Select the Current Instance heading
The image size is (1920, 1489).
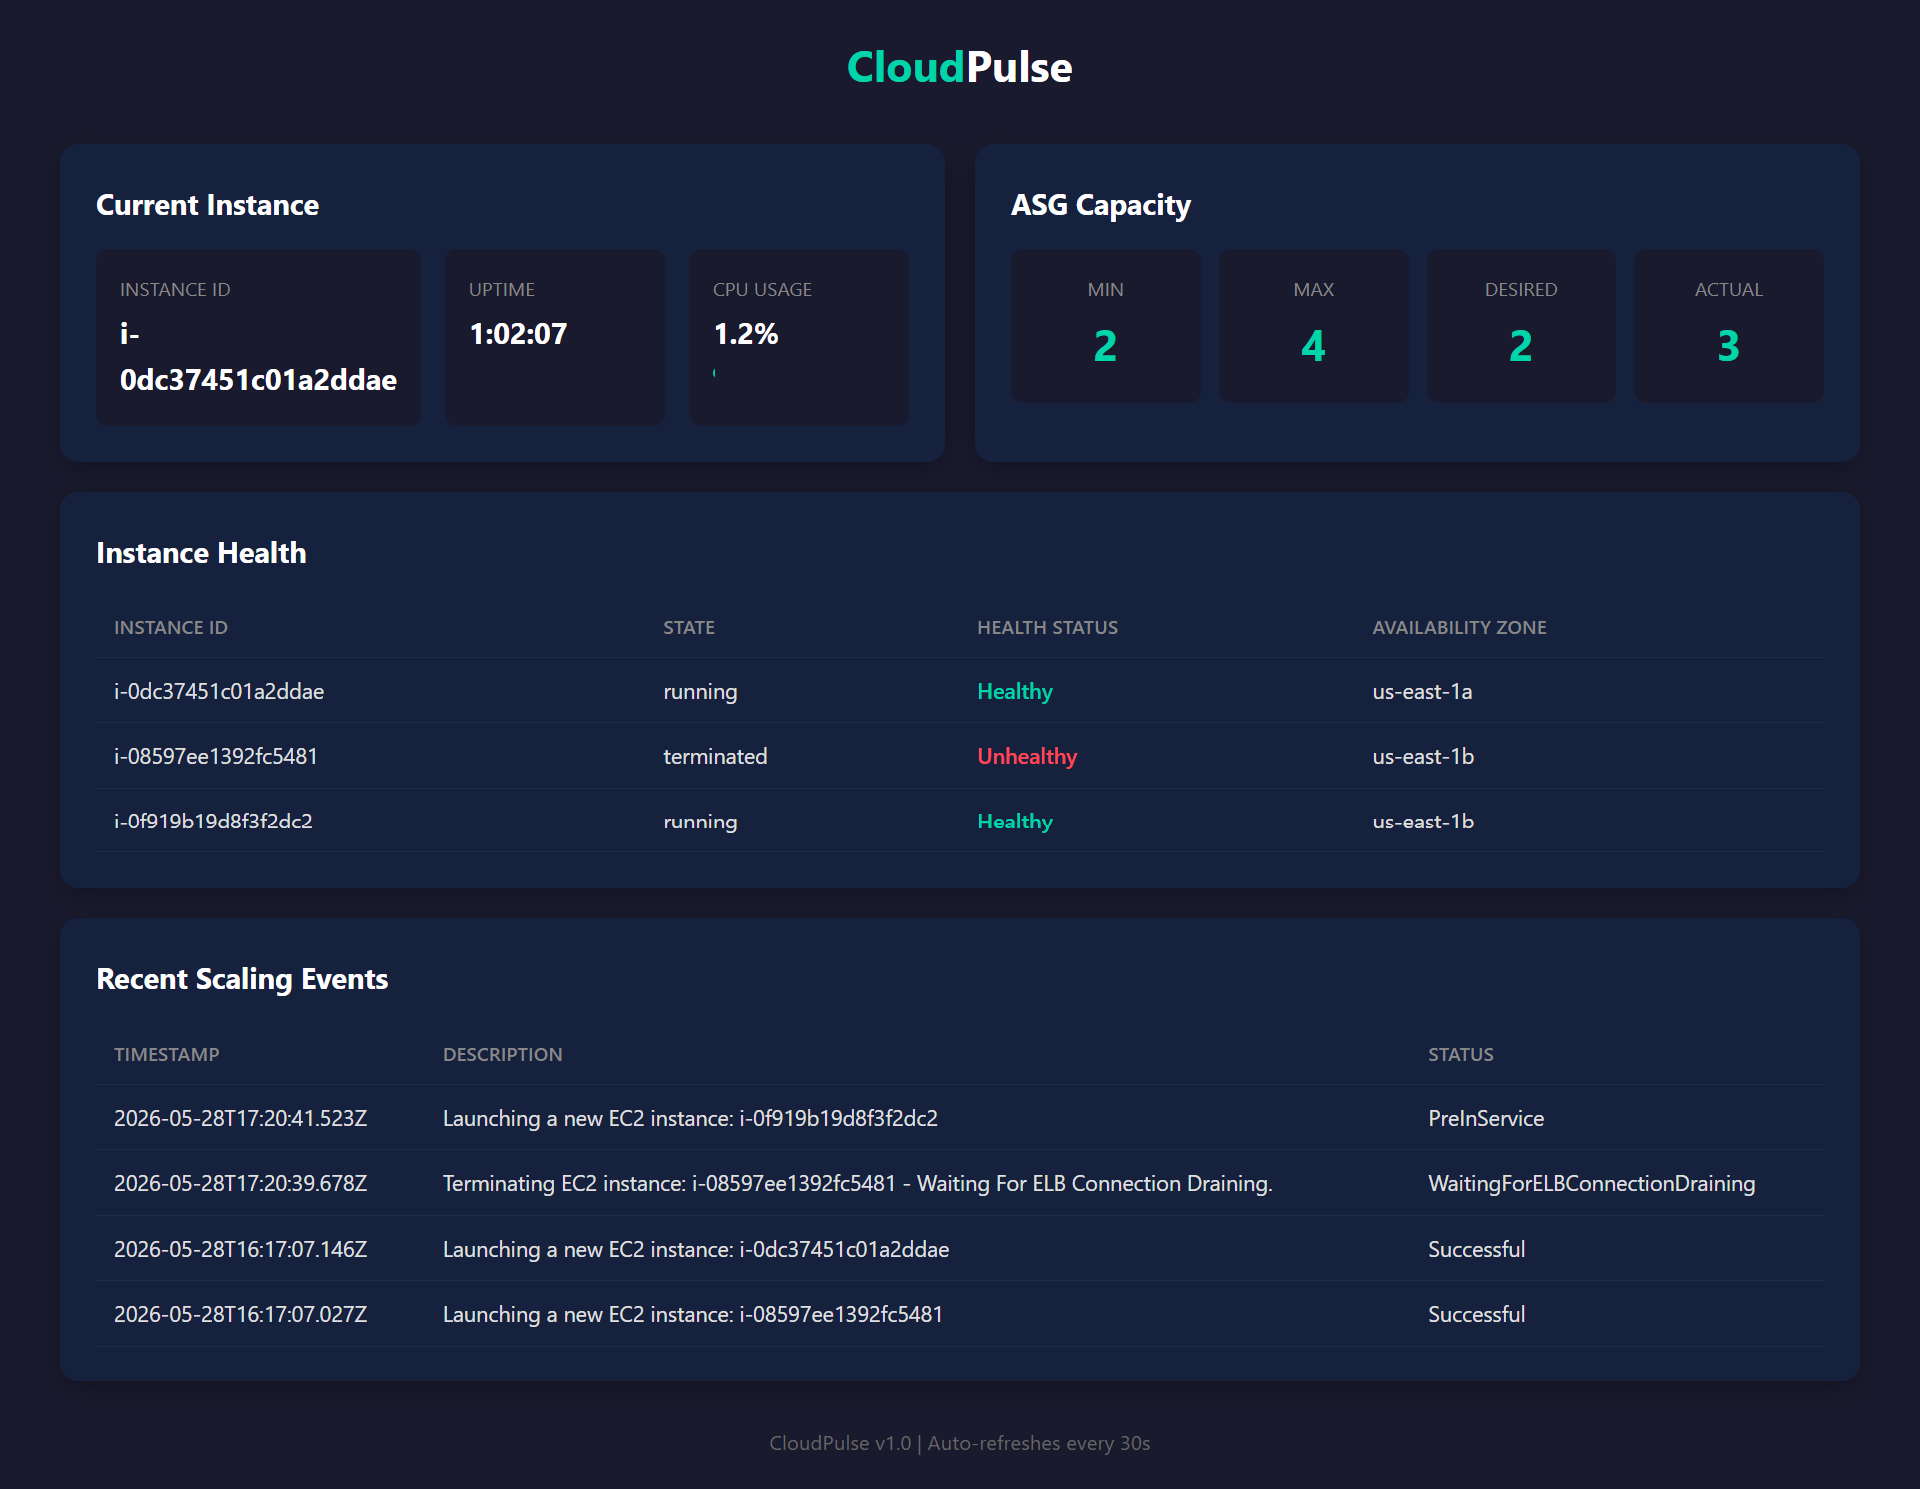pyautogui.click(x=207, y=205)
